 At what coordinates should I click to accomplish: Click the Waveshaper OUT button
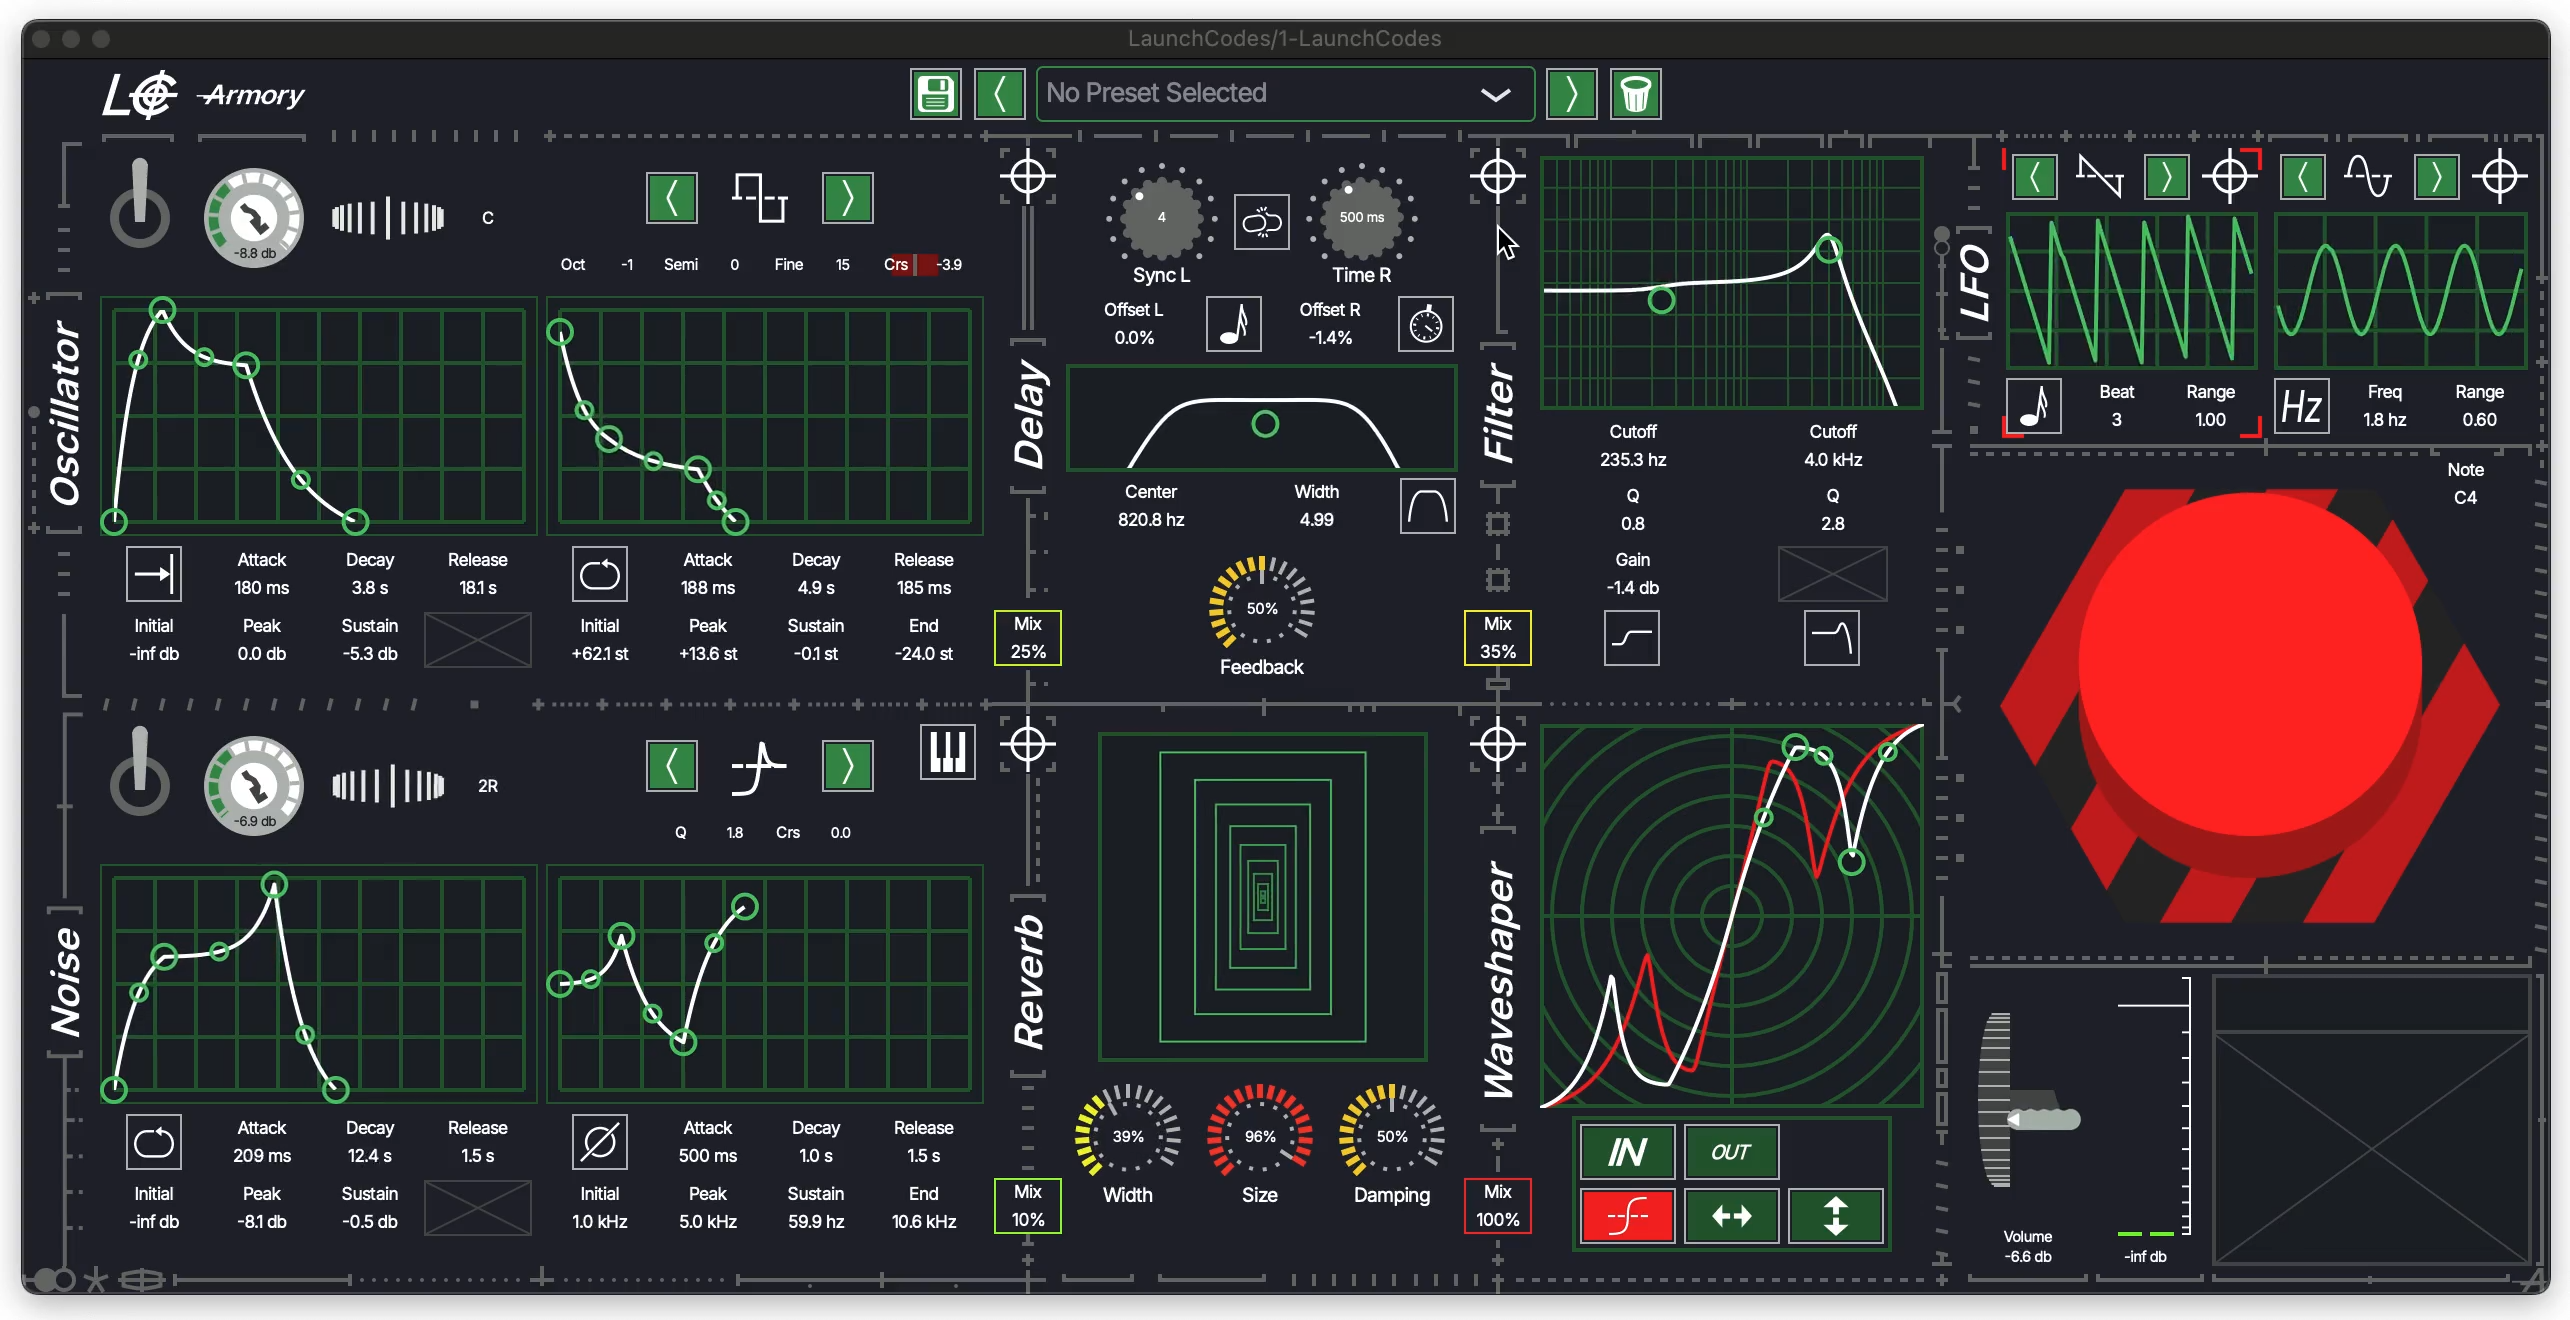point(1731,1152)
